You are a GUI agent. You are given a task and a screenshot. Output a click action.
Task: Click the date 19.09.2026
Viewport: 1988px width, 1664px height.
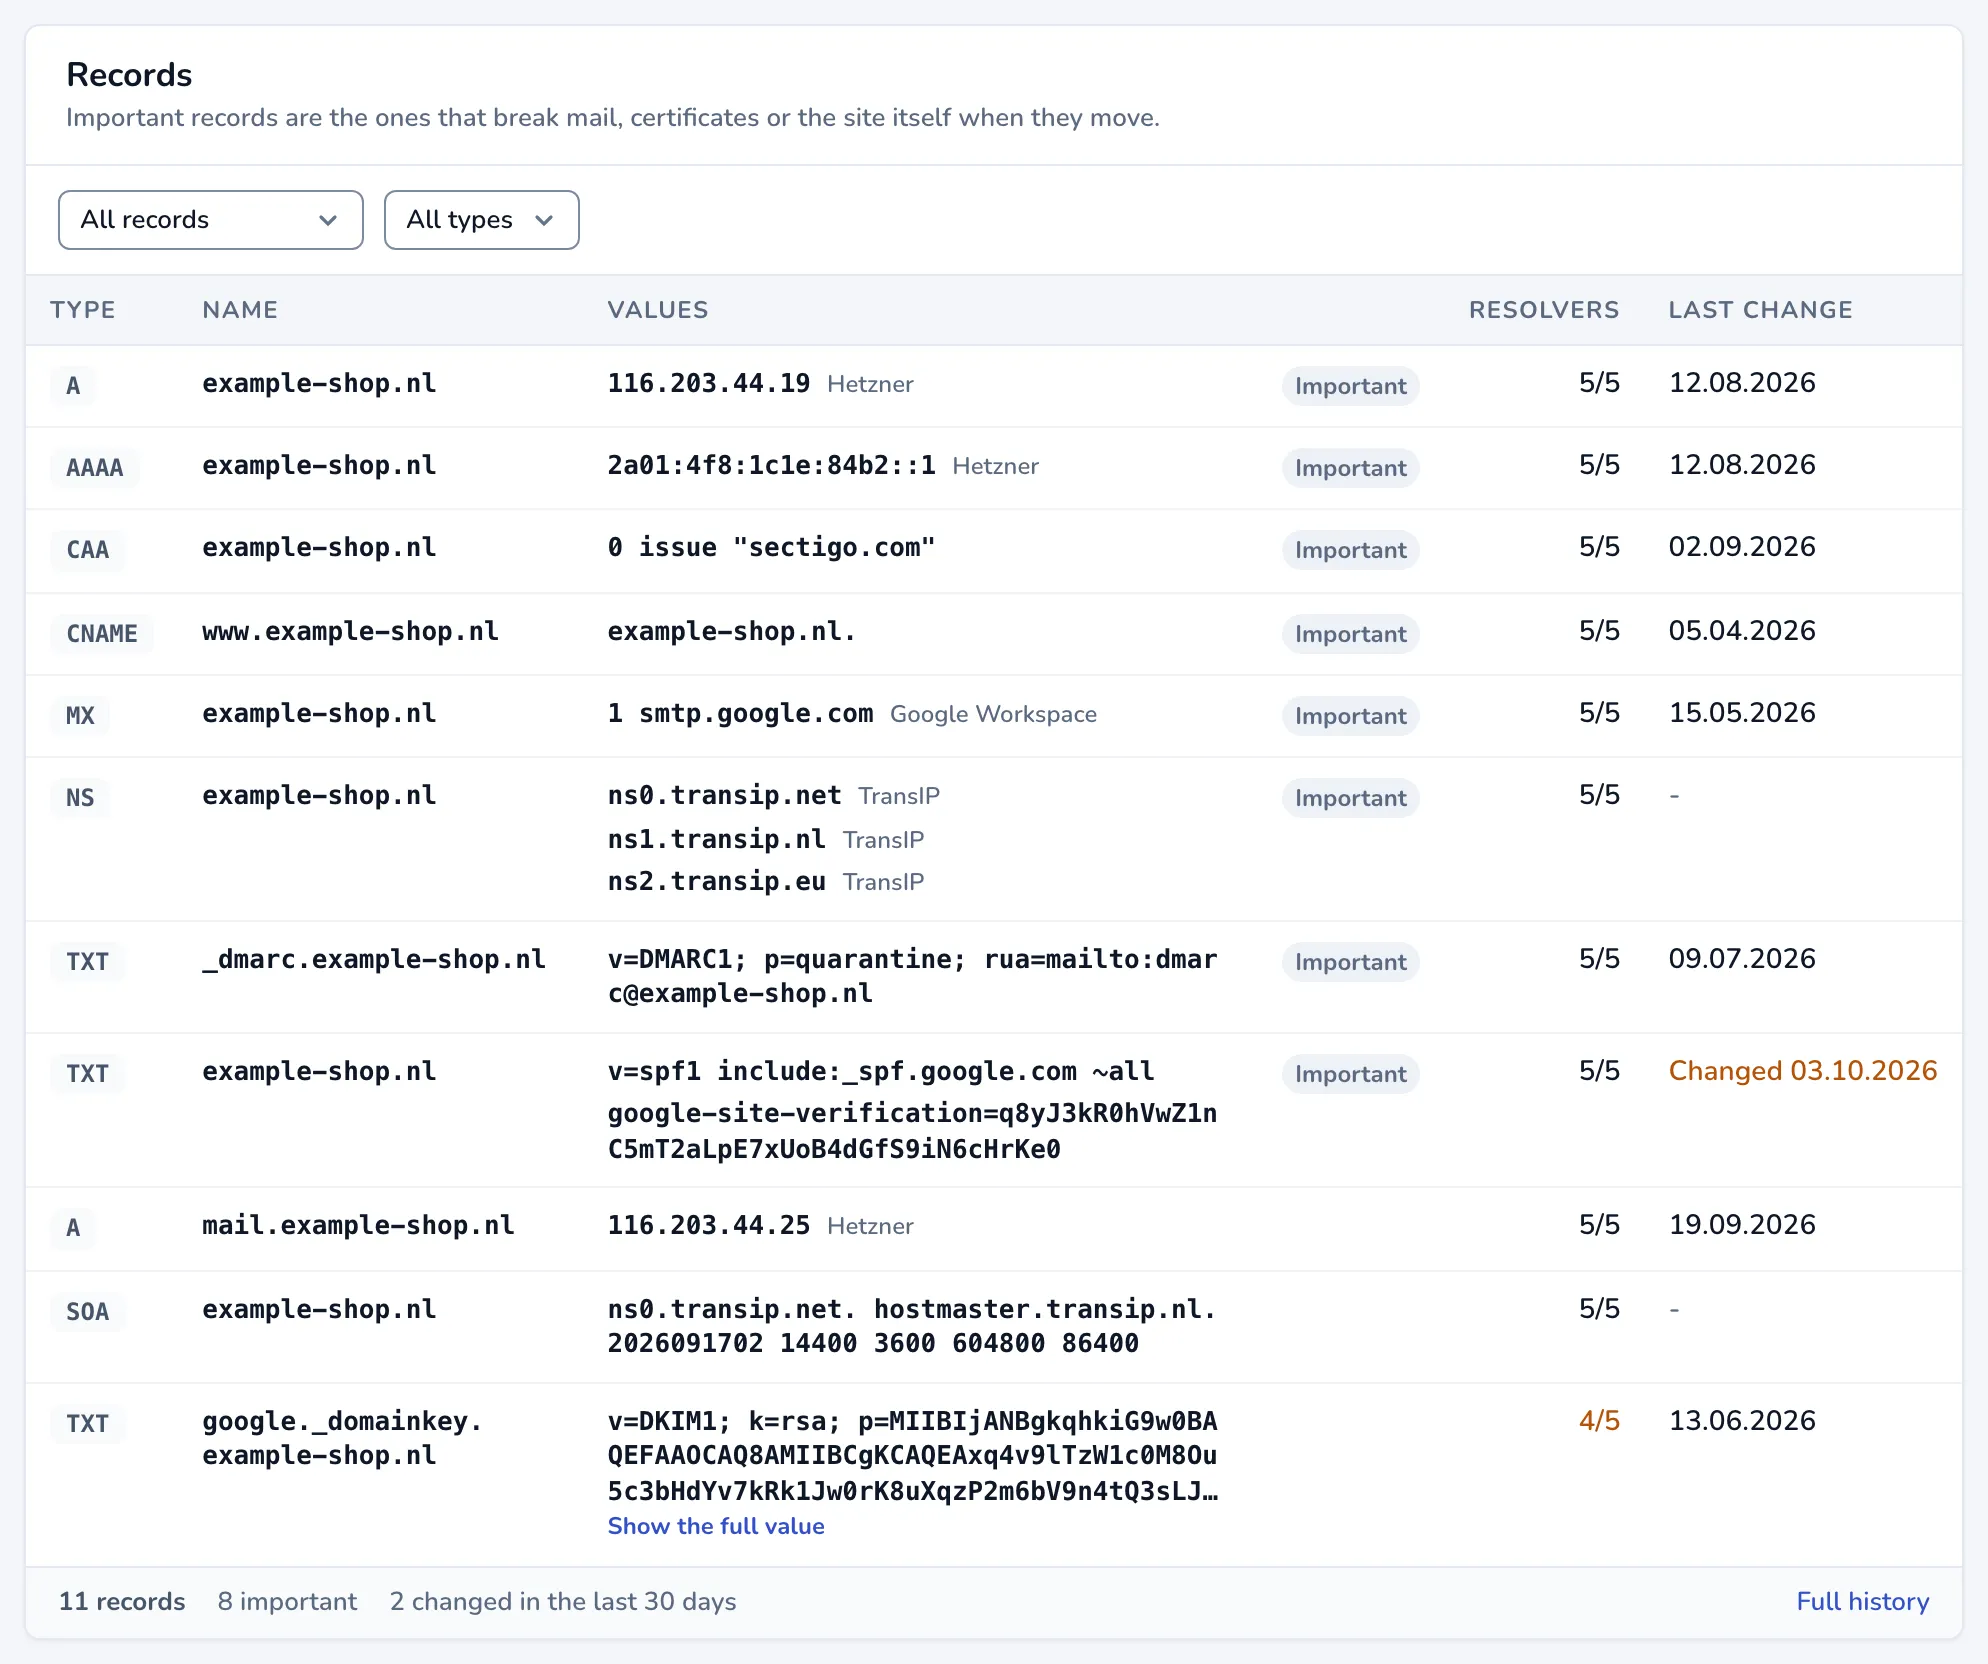click(1742, 1225)
